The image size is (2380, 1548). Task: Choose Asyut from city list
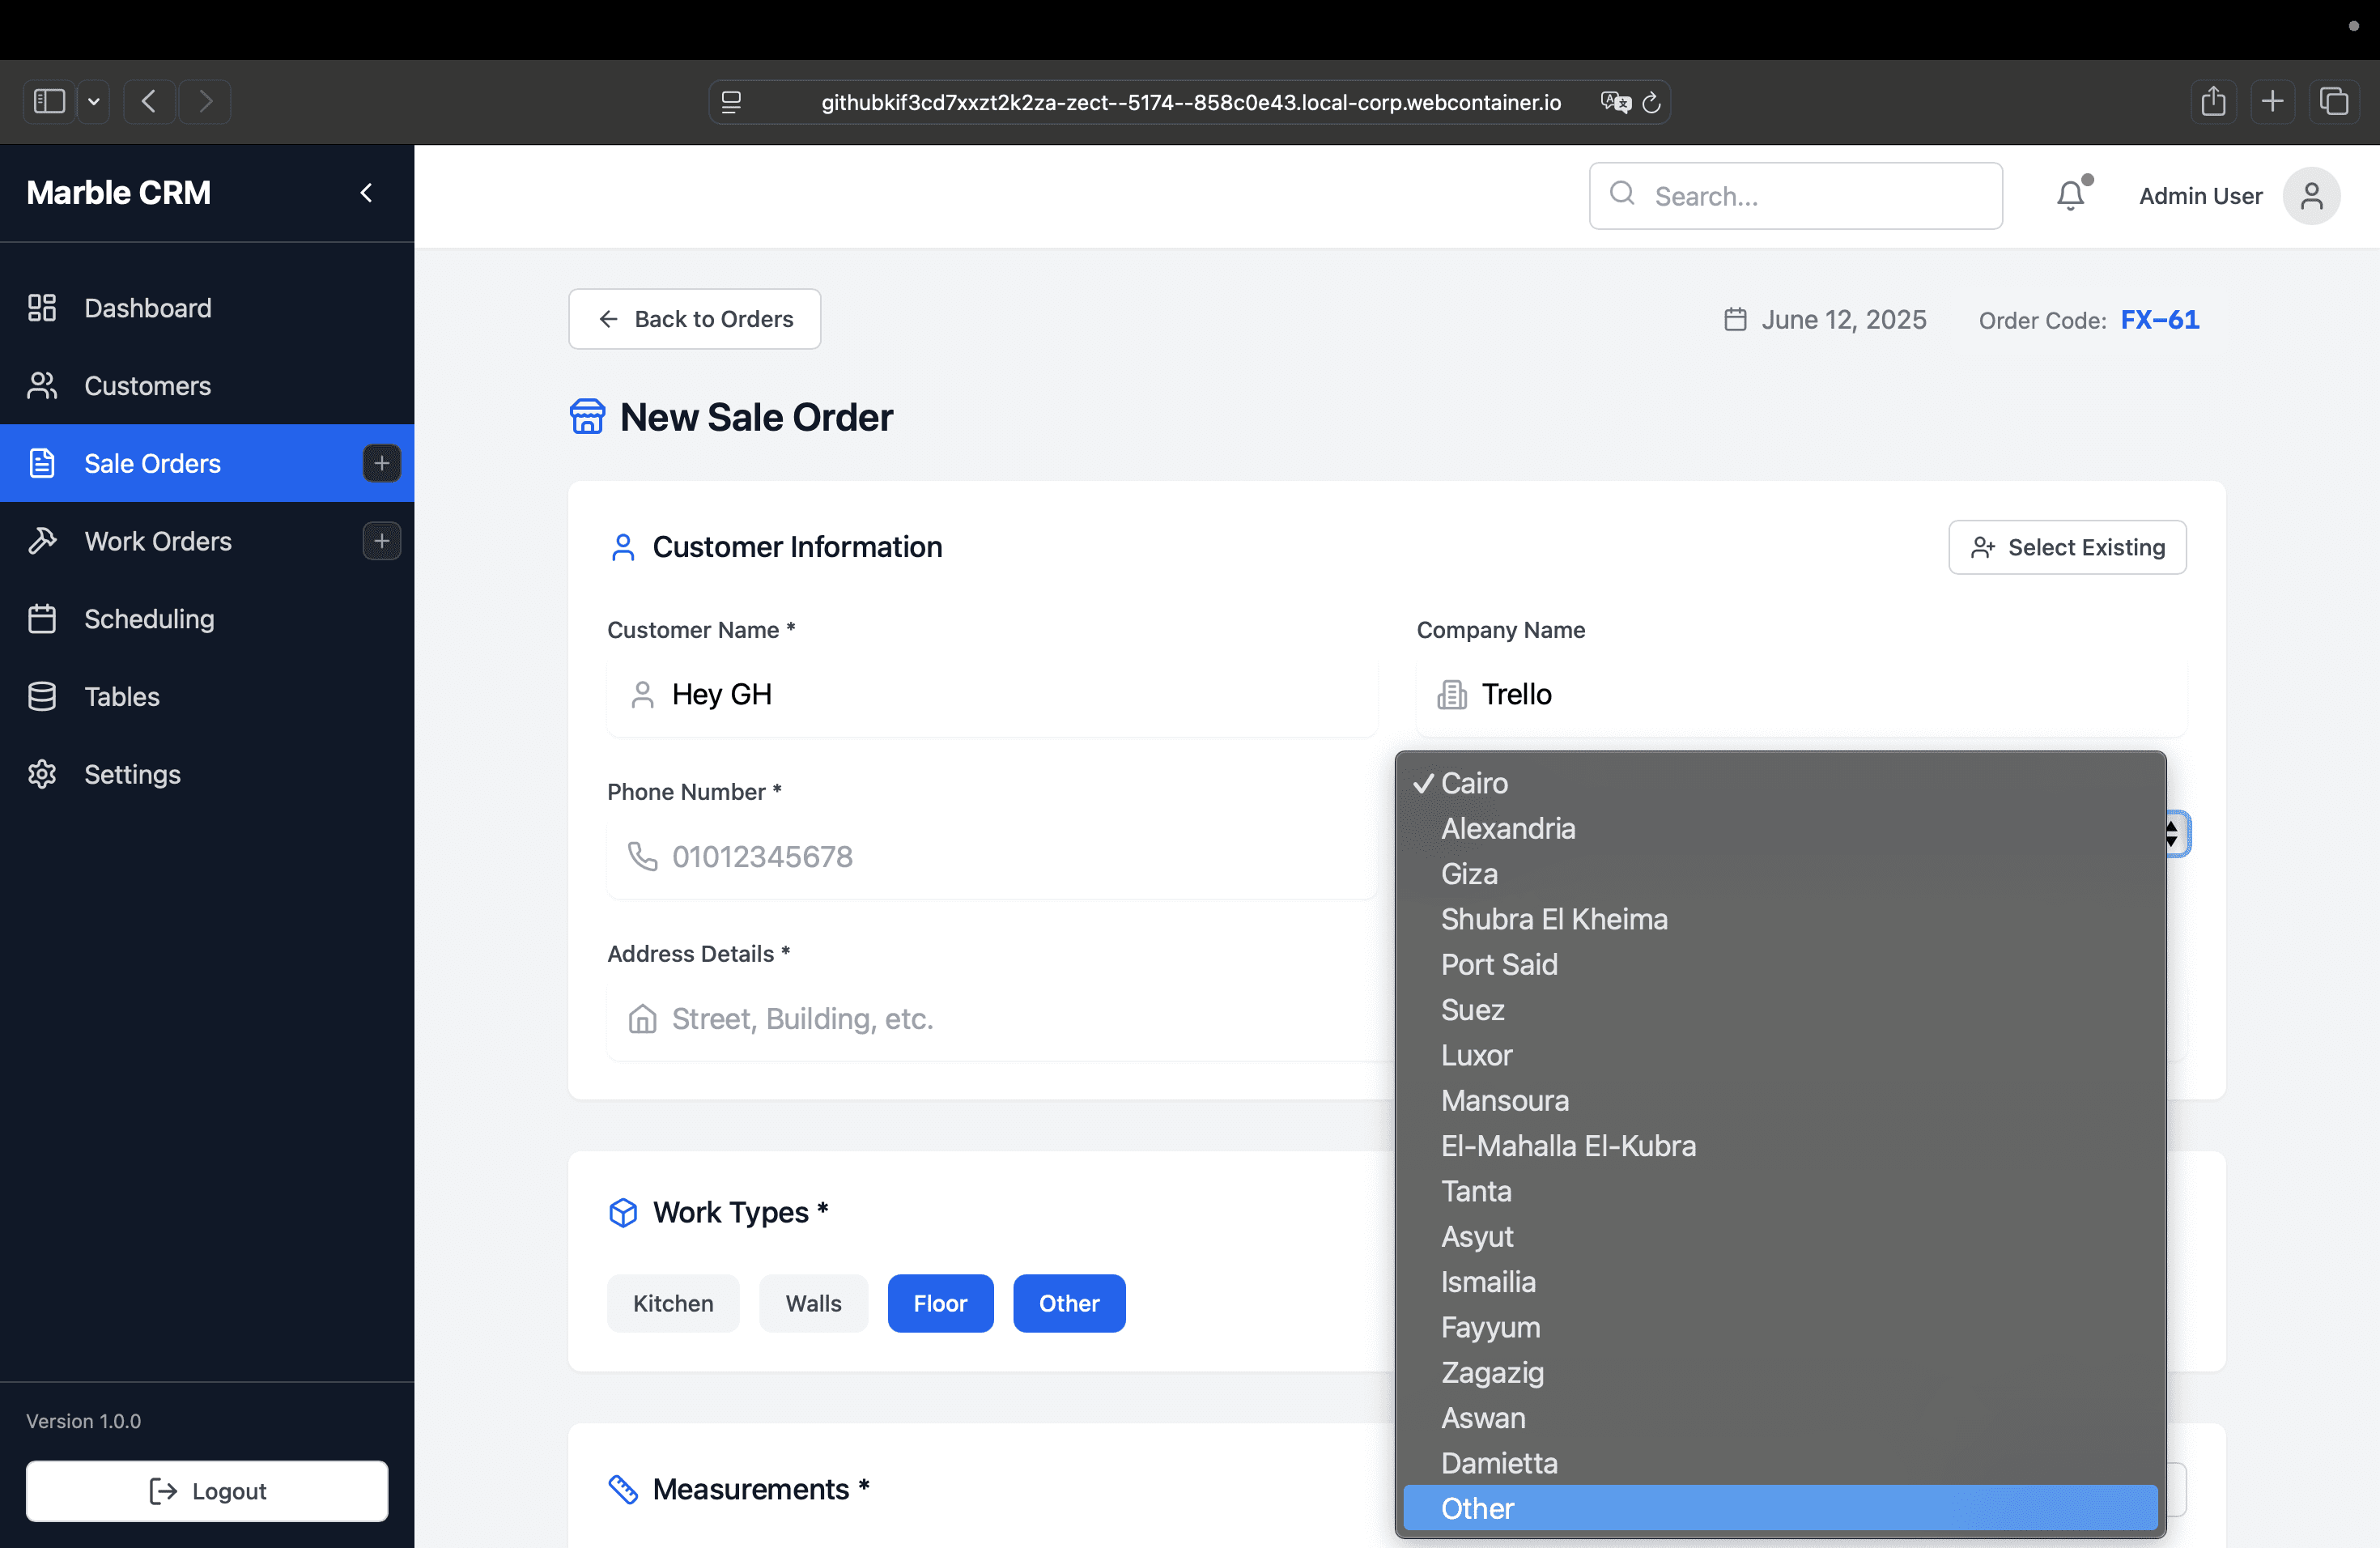tap(1780, 1236)
